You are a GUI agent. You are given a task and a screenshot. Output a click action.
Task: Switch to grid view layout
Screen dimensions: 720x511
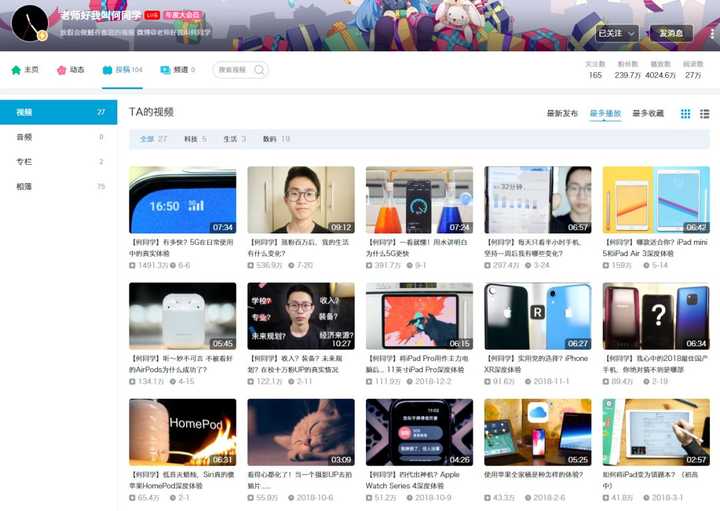(x=685, y=113)
